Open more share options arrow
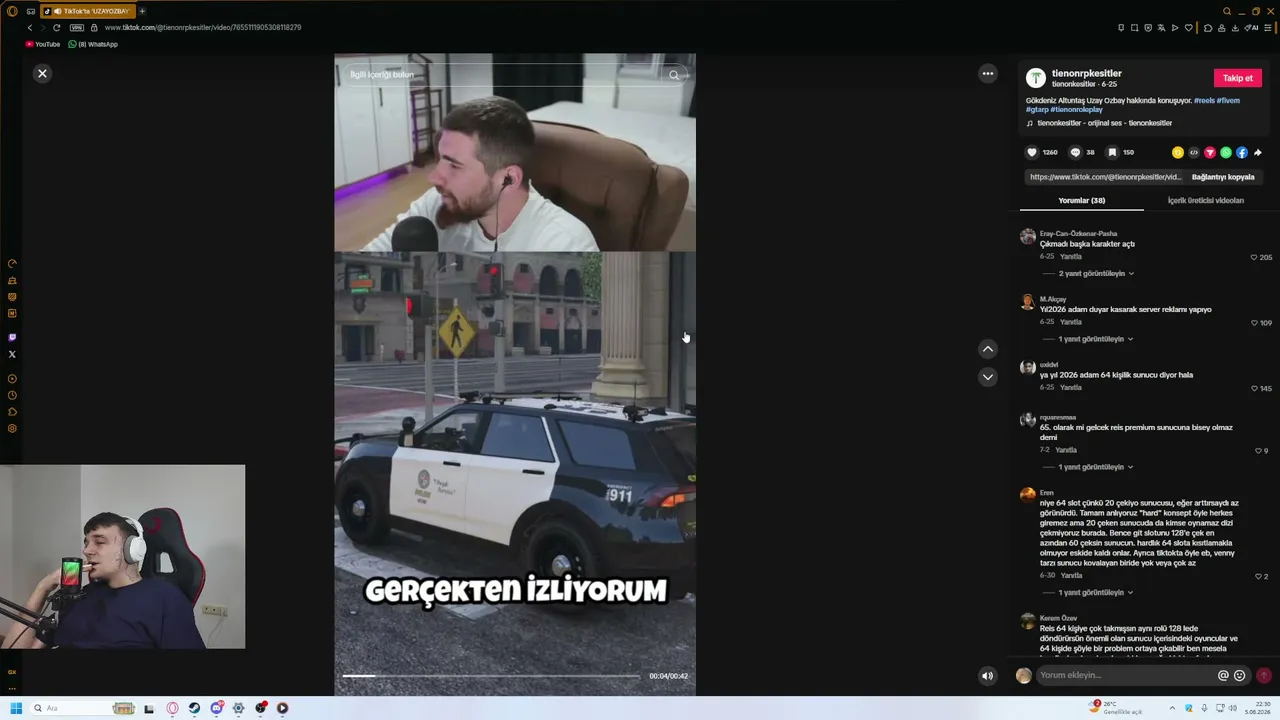The width and height of the screenshot is (1280, 720). [1258, 152]
